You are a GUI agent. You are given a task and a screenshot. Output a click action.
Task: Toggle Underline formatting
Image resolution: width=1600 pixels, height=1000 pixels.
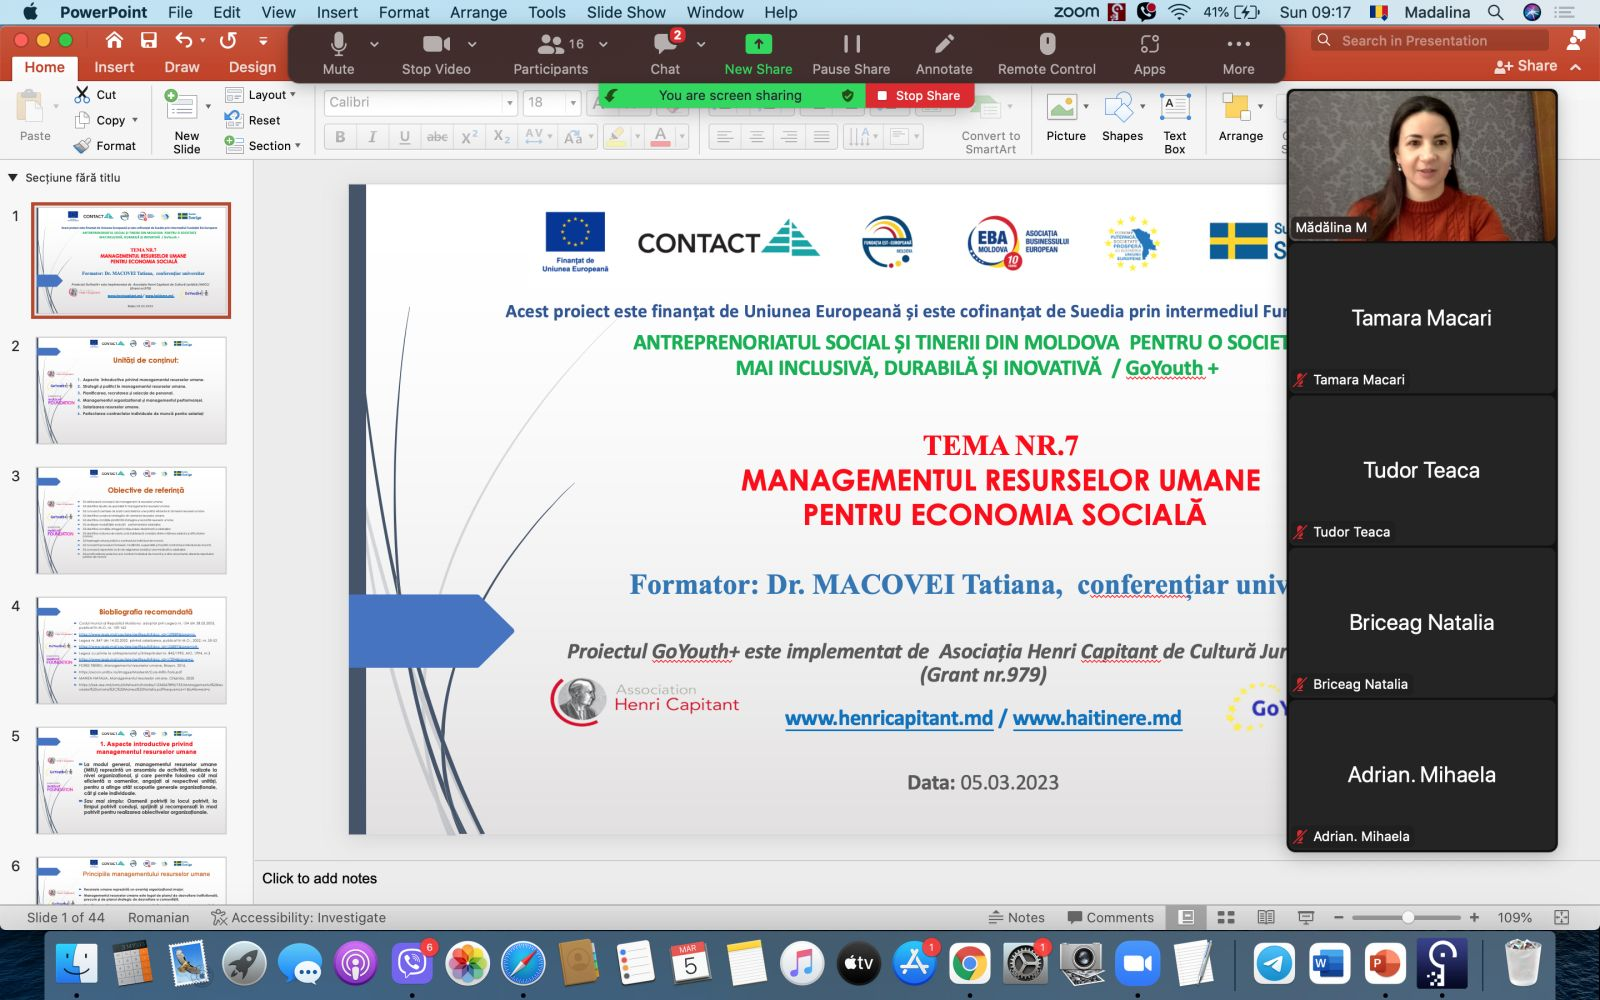[x=404, y=137]
